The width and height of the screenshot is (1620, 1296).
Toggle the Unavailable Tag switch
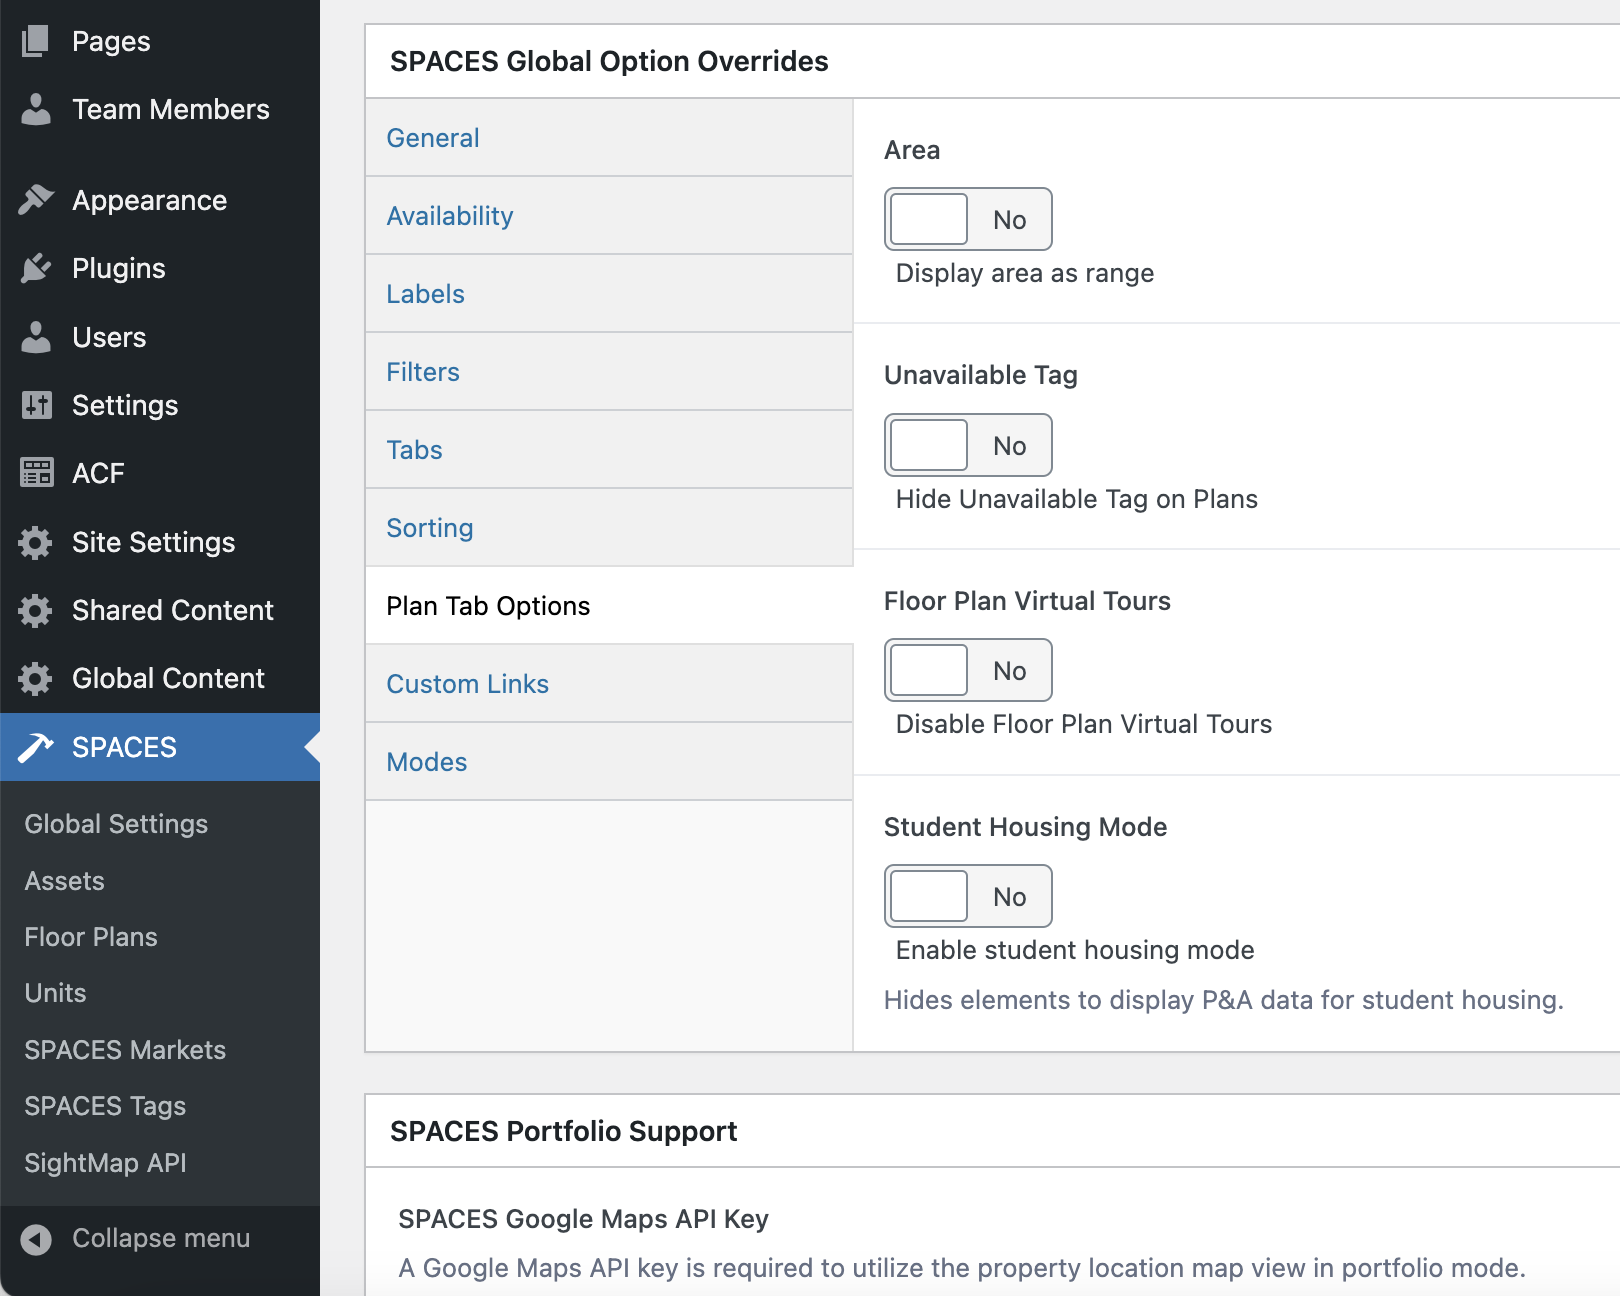point(968,445)
